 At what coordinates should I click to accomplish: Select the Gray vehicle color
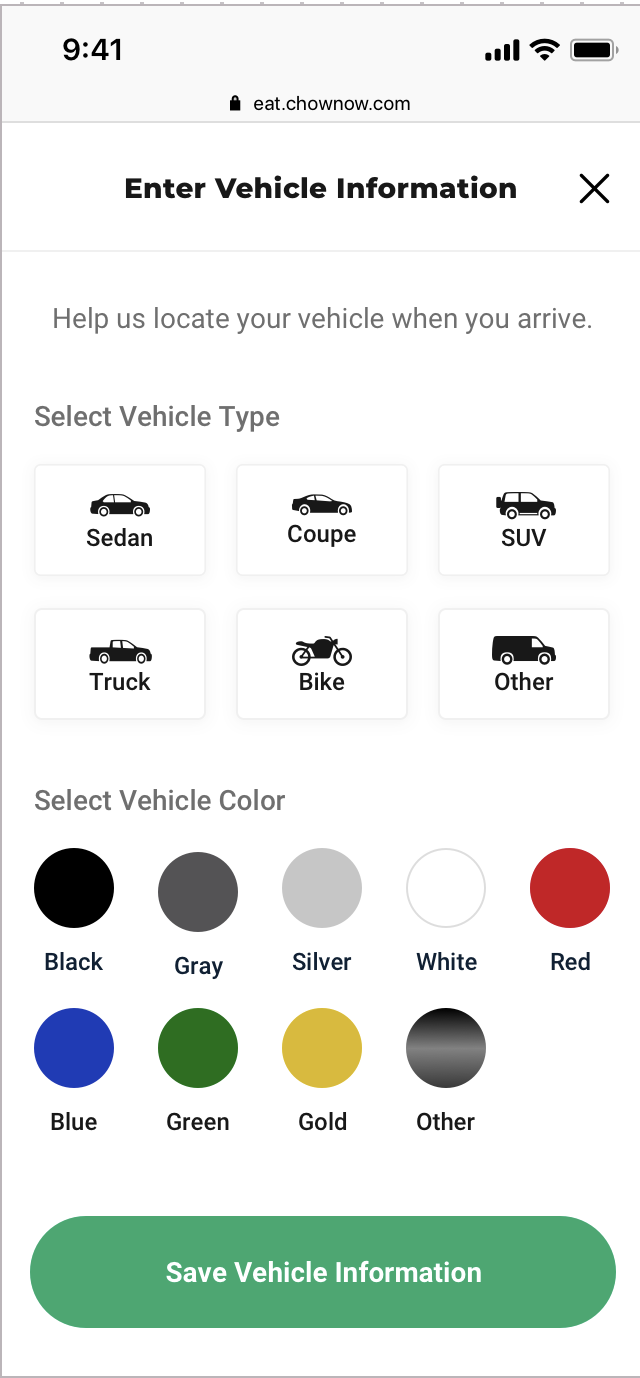click(x=198, y=890)
